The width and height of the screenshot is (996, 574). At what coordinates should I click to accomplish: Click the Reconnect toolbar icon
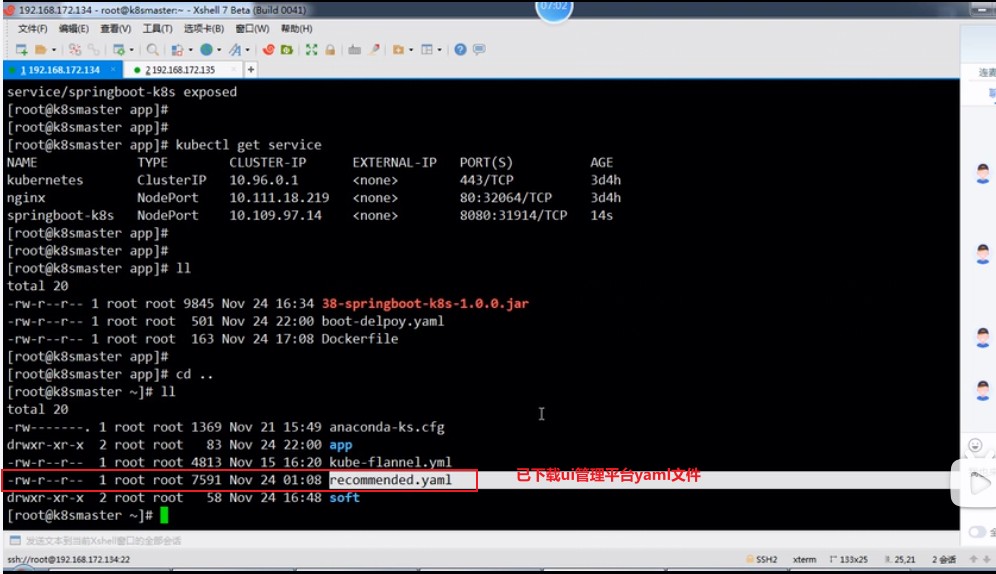coord(74,50)
